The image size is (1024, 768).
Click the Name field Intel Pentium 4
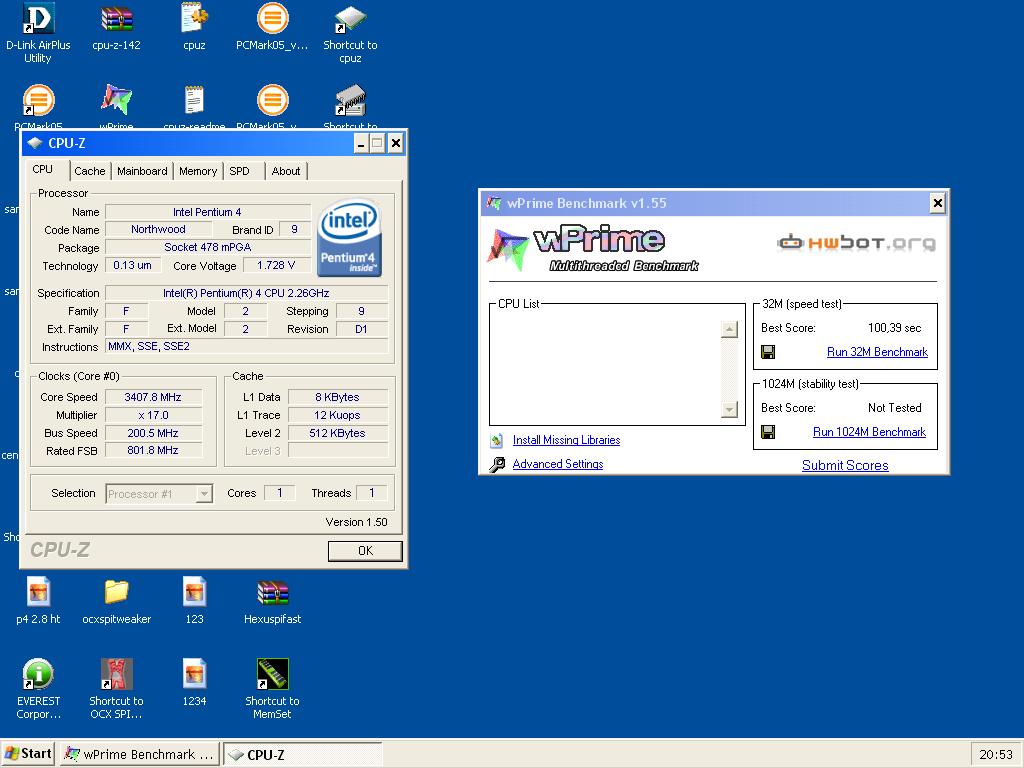[x=208, y=212]
